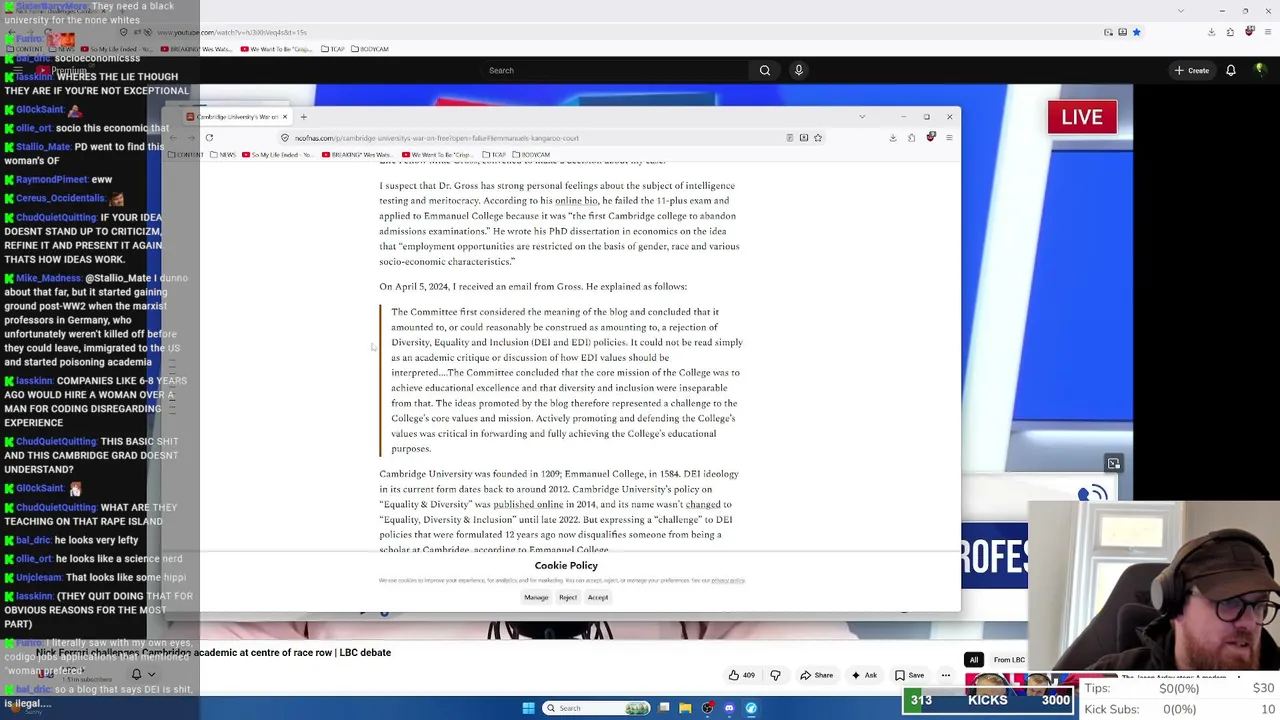Select the 'From LBC' filter chip
1280x720 pixels.
pyautogui.click(x=1009, y=660)
